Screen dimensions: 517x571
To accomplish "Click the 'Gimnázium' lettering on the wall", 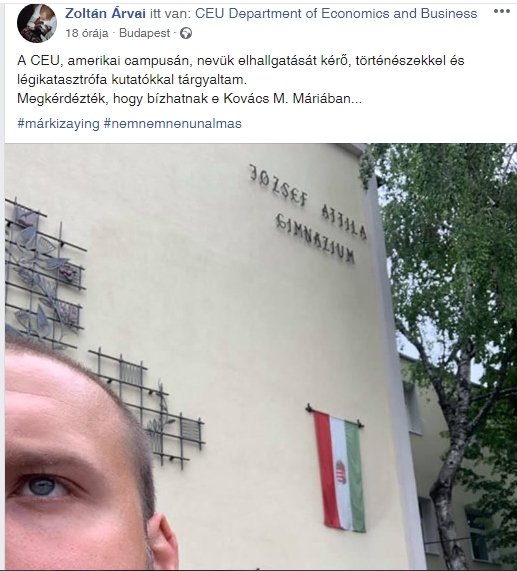I will (x=315, y=238).
